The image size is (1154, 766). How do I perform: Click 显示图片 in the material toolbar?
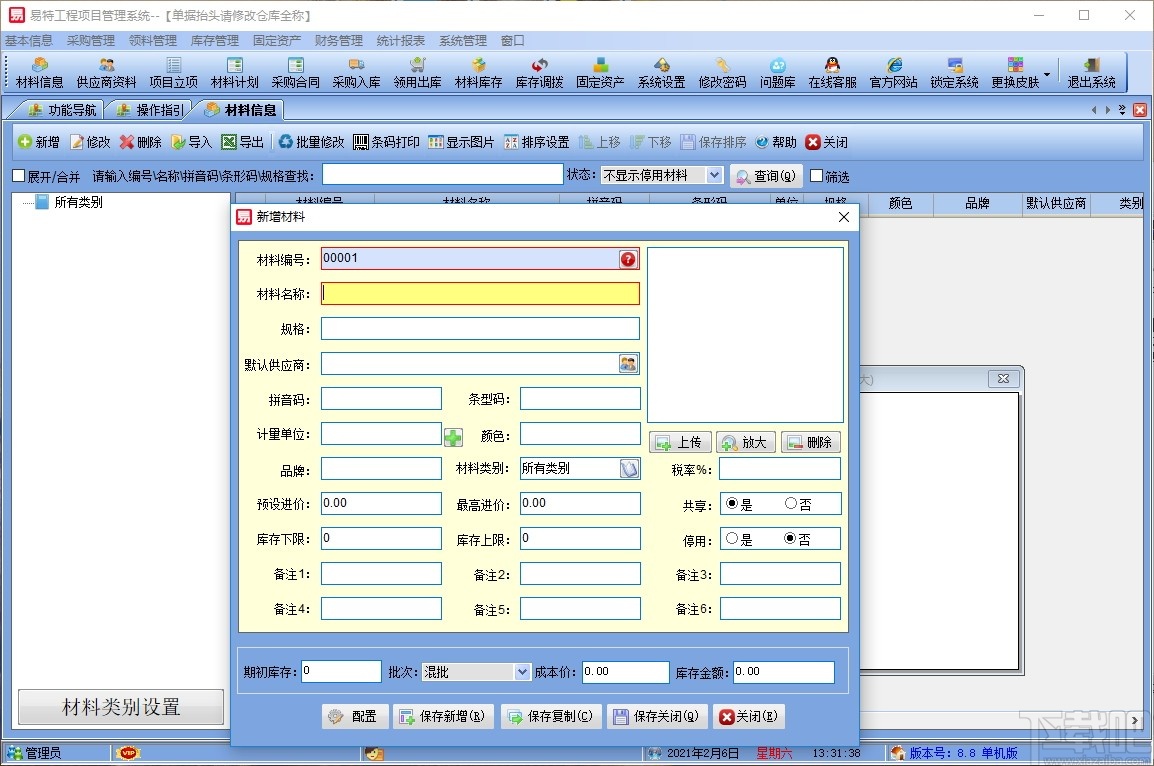tap(461, 142)
